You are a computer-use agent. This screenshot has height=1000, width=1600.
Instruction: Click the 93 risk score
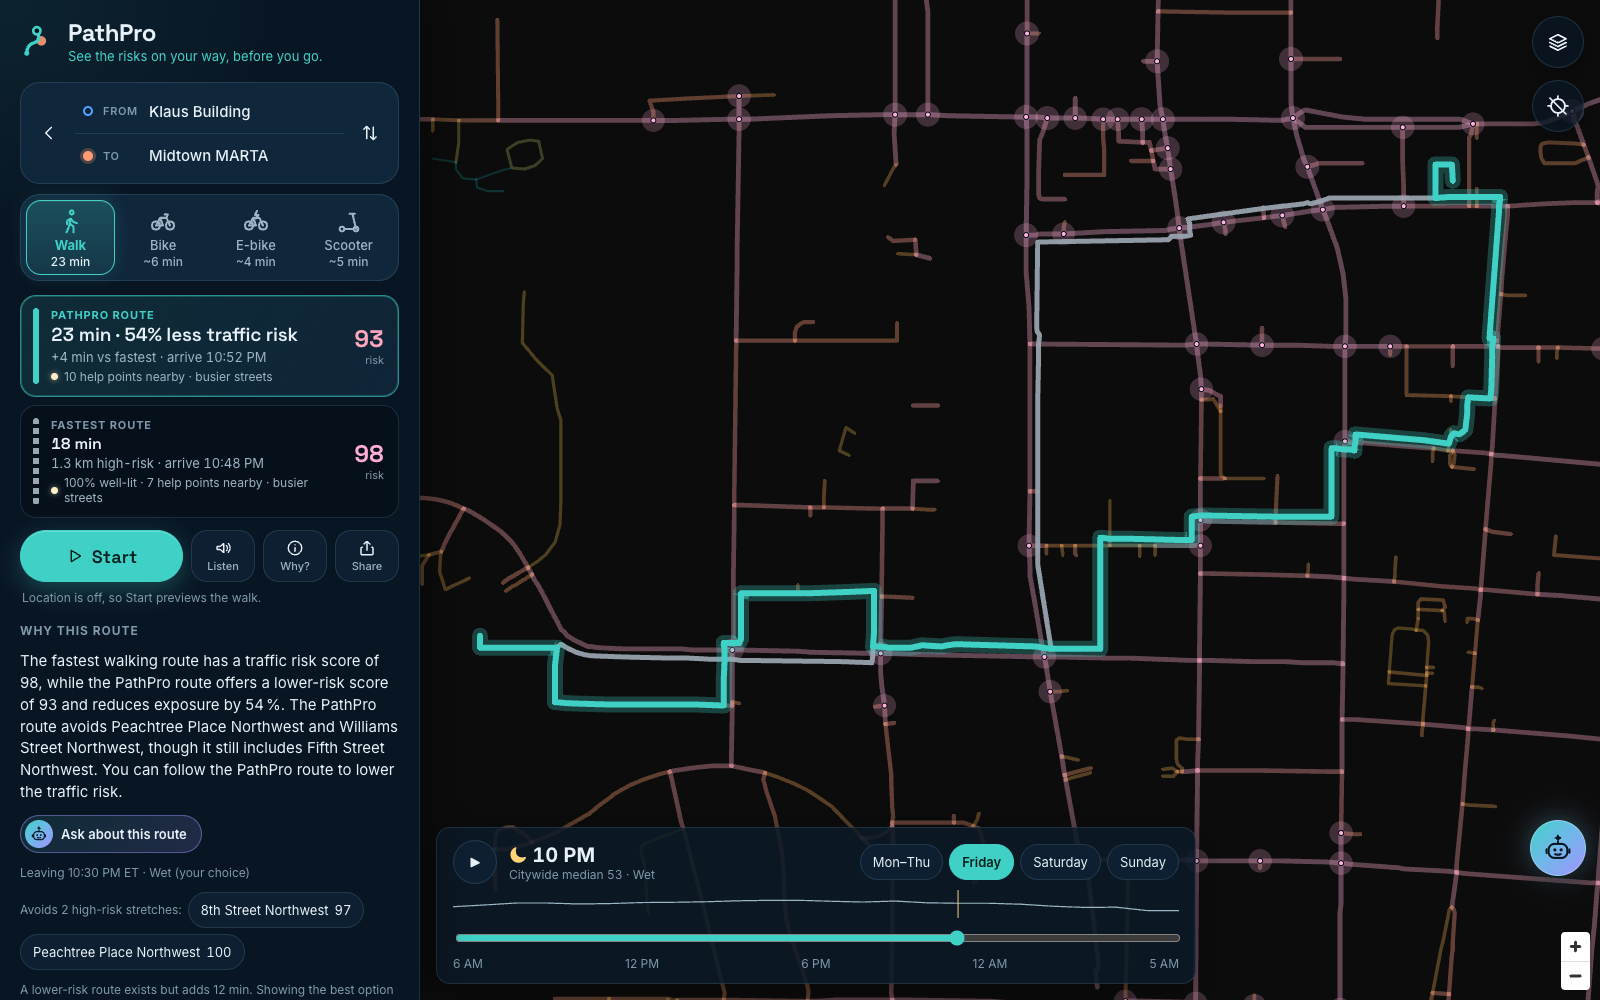(x=369, y=340)
